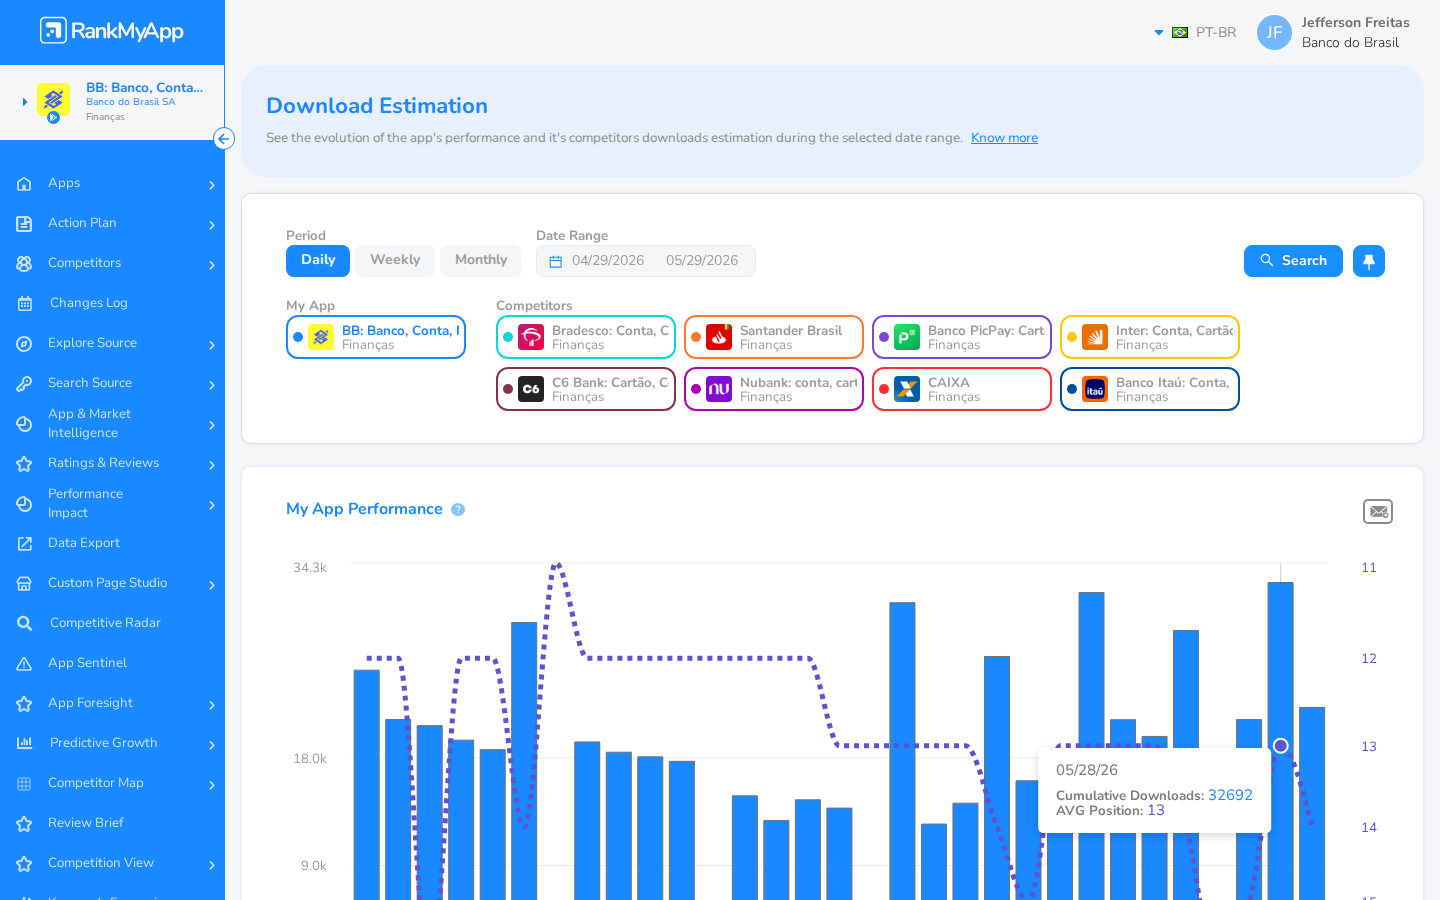The height and width of the screenshot is (900, 1440).
Task: Toggle the BB: Banco, Conta my app chip
Action: pyautogui.click(x=376, y=337)
